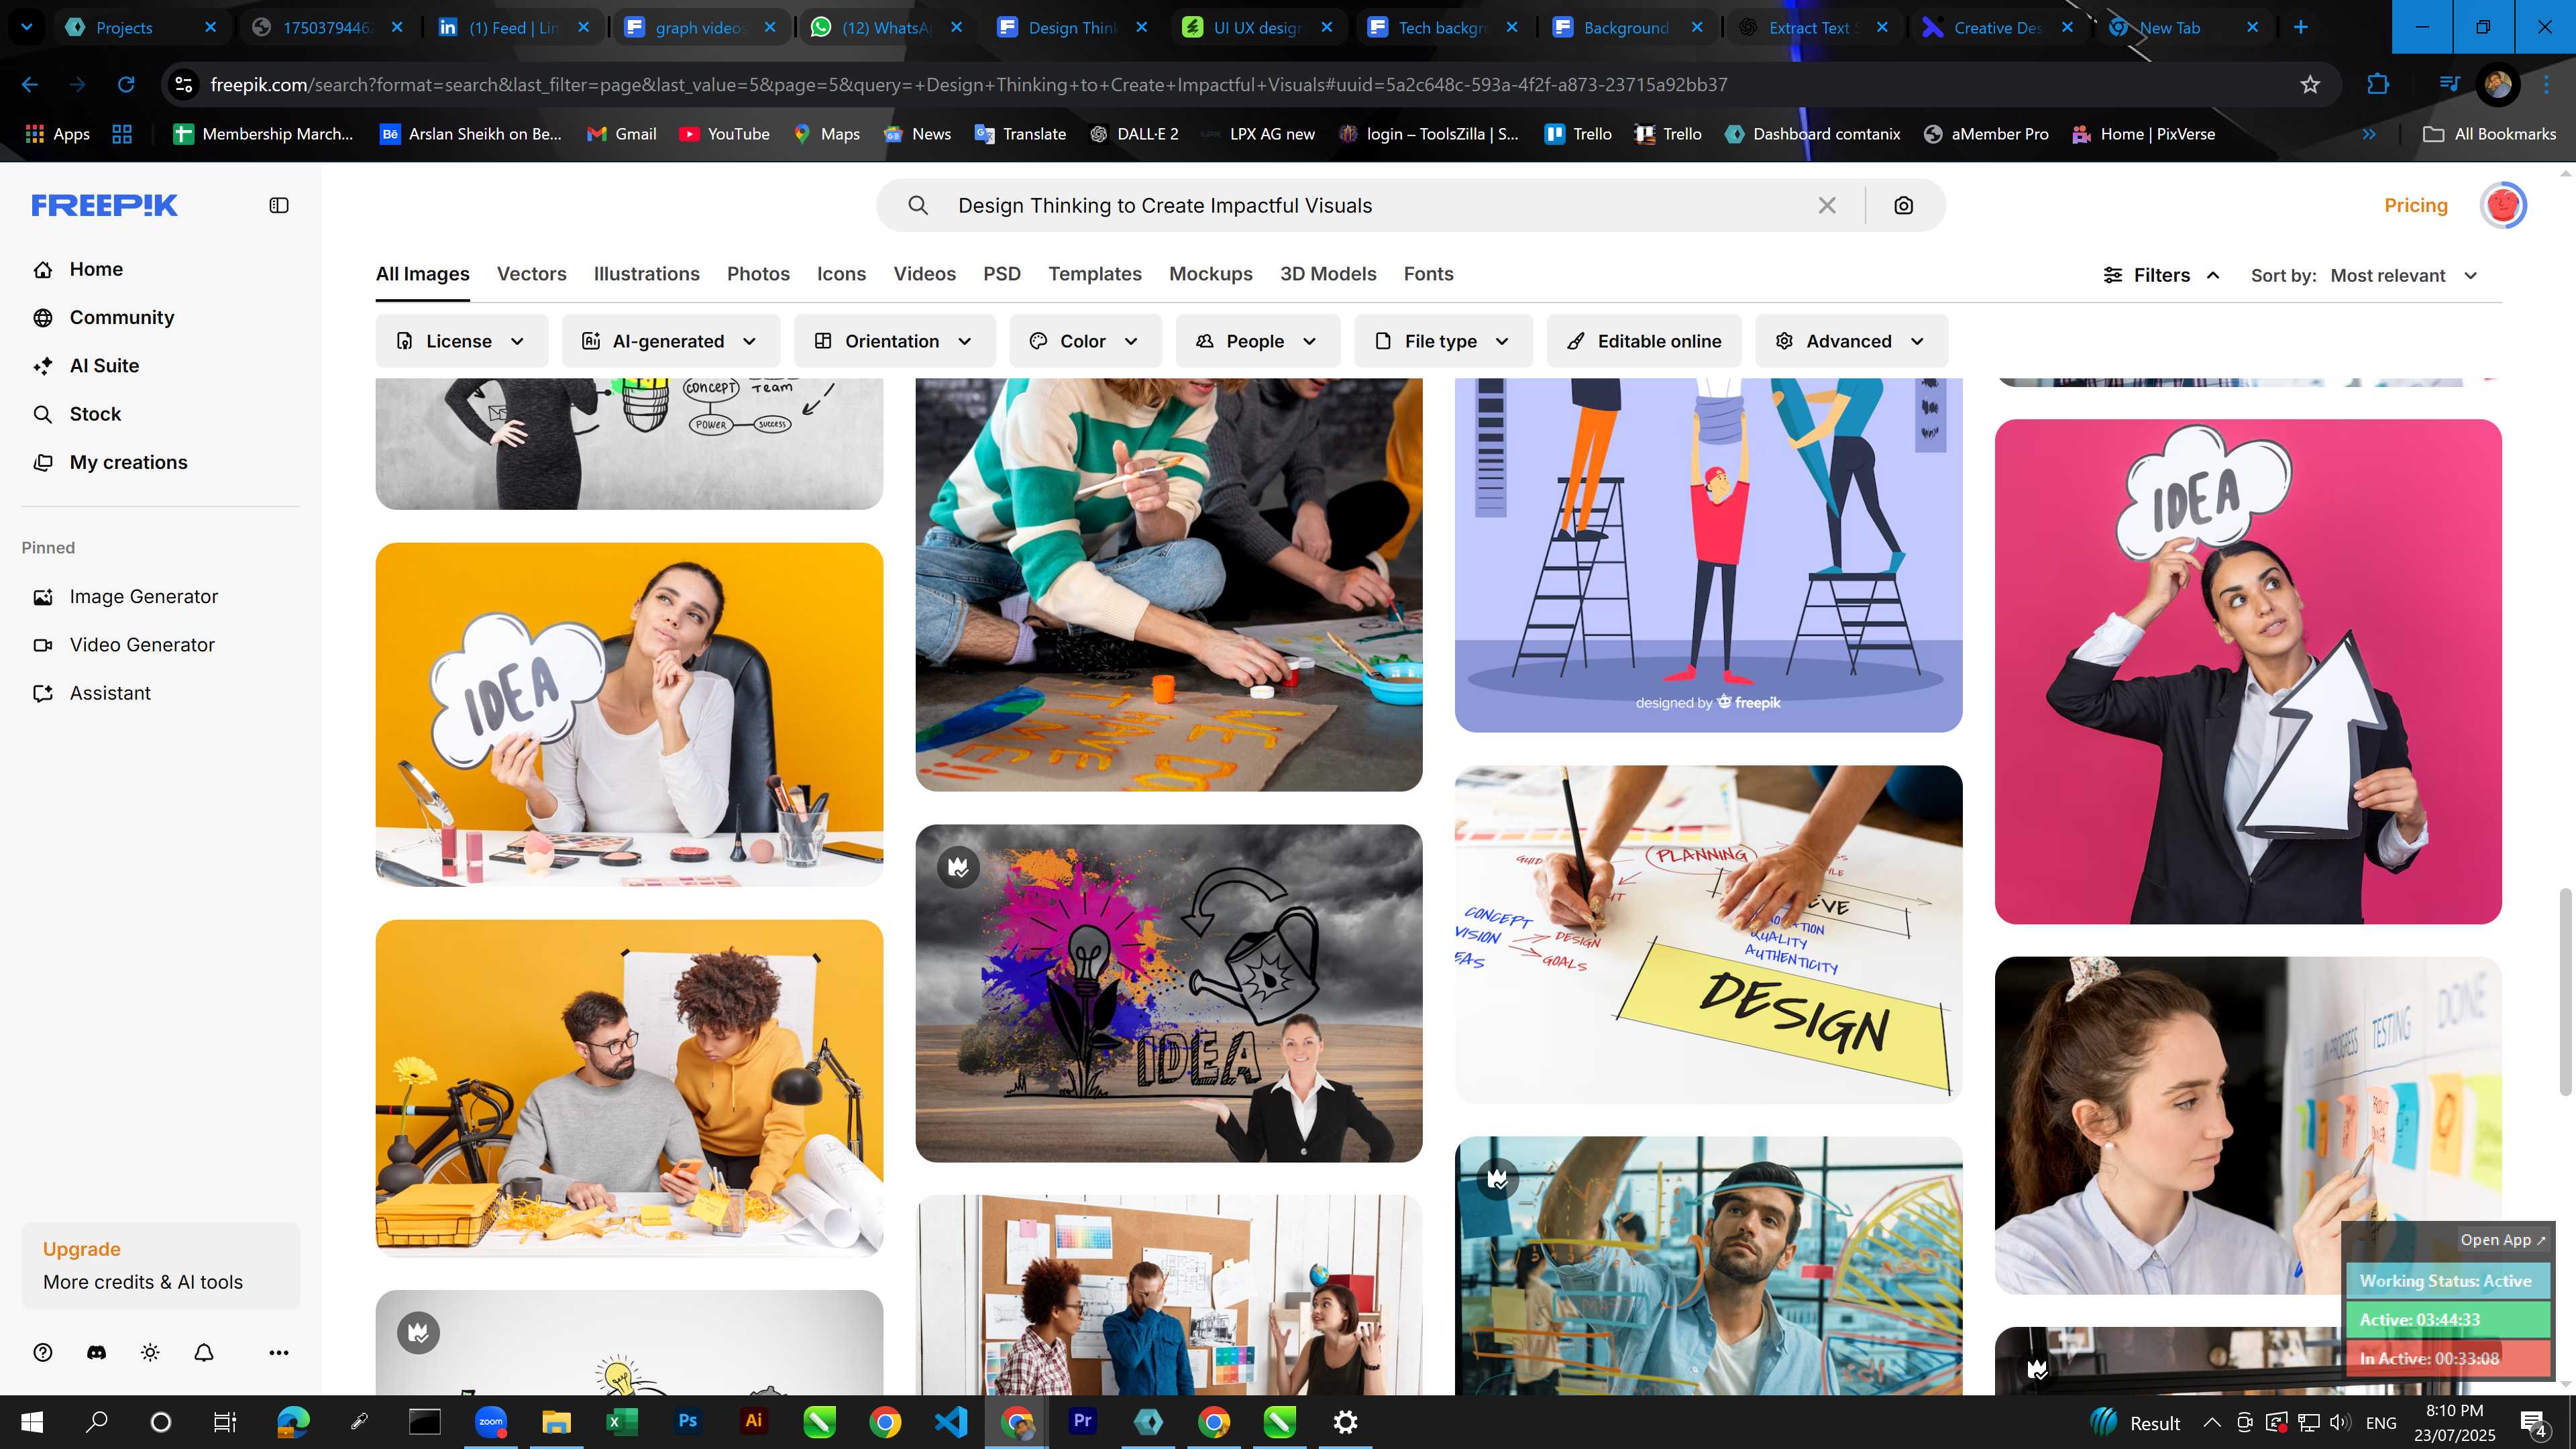Screen dimensions: 2576x1449
Task: Expand the People filter dropdown
Action: click(x=1257, y=341)
